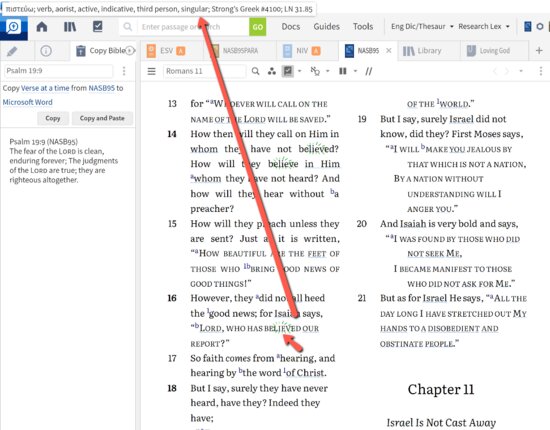550x430 pixels.
Task: Expand the resource link set dropdown arrow
Action: tap(328, 71)
